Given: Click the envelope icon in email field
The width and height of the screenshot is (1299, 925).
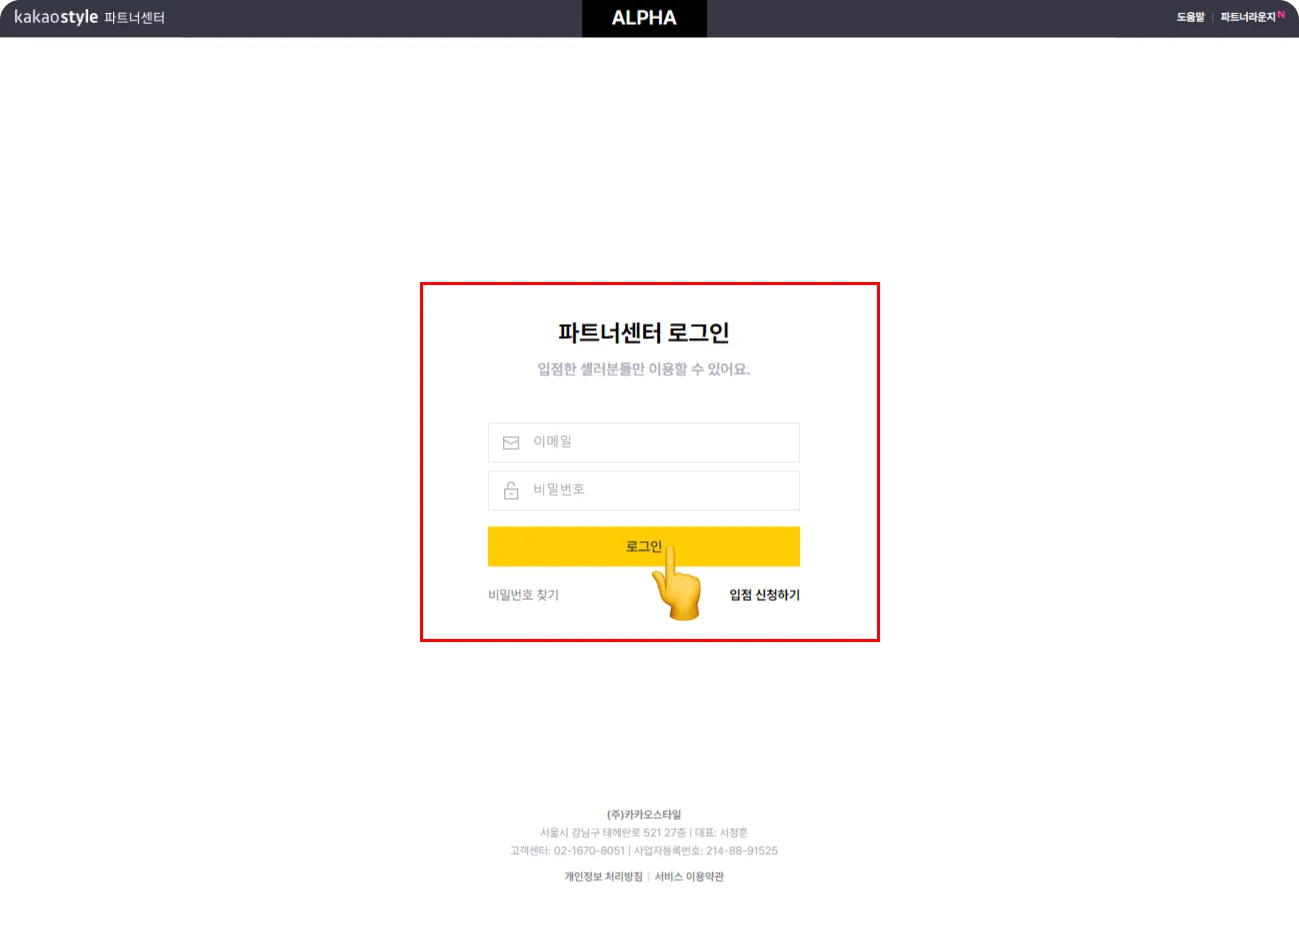Looking at the screenshot, I should click(511, 442).
